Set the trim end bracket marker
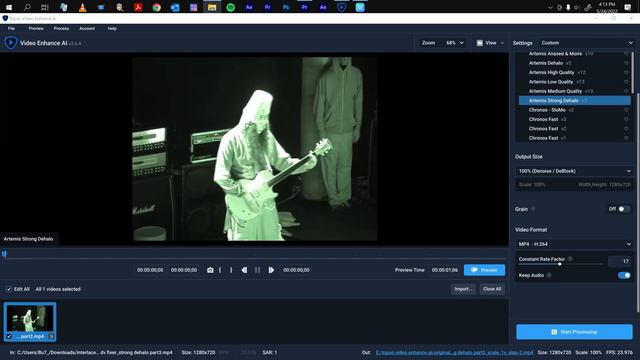 [x=231, y=270]
